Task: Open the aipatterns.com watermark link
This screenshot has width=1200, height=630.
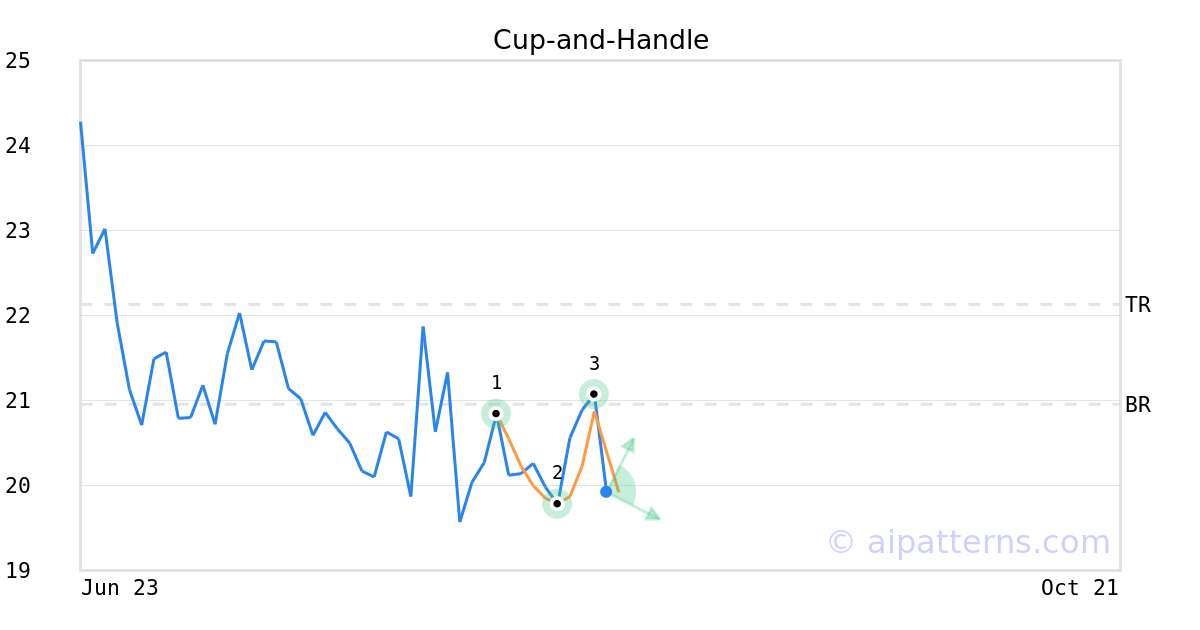Action: 968,542
